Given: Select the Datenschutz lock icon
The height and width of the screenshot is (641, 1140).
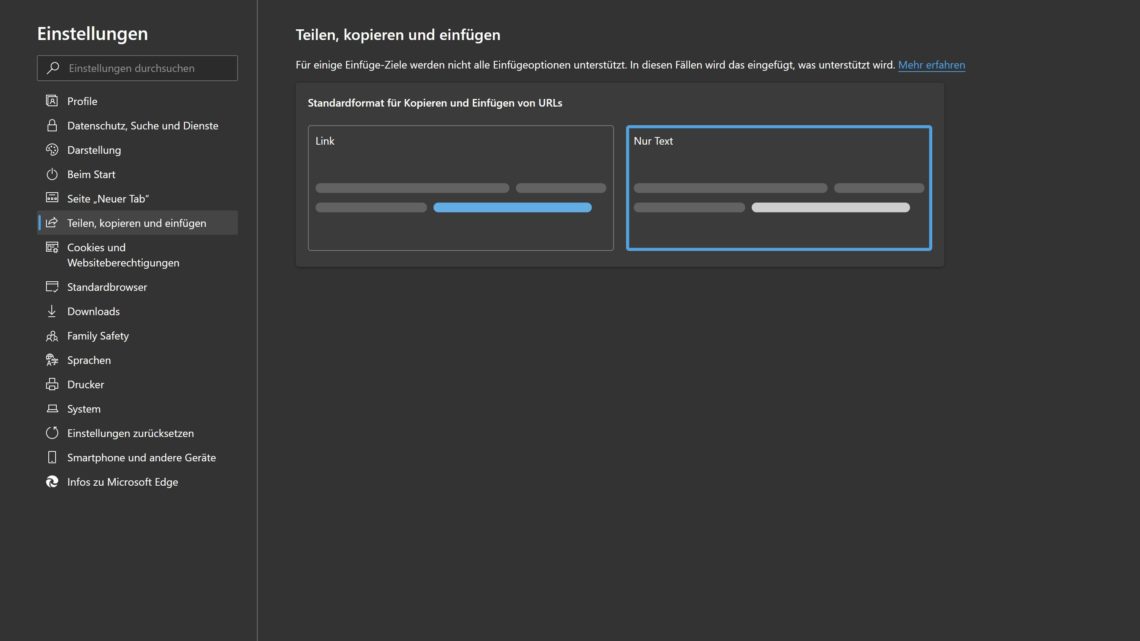Looking at the screenshot, I should 51,125.
